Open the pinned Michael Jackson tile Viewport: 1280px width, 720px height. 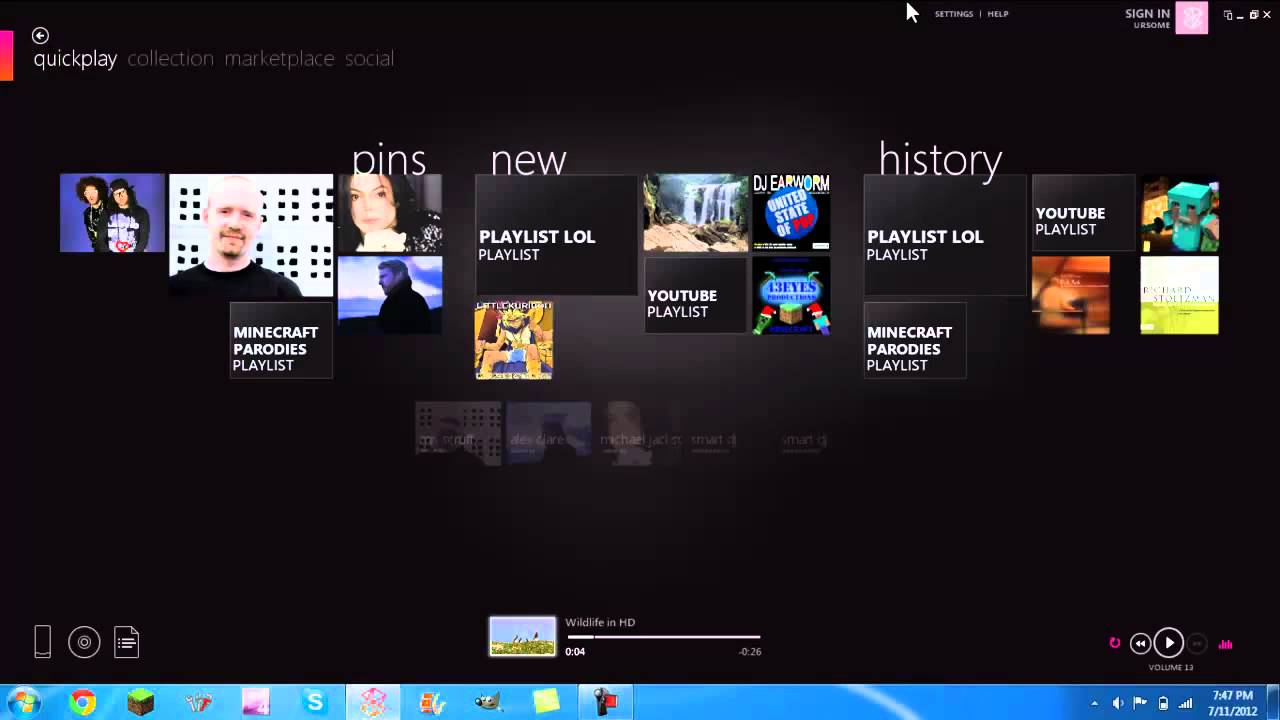390,213
